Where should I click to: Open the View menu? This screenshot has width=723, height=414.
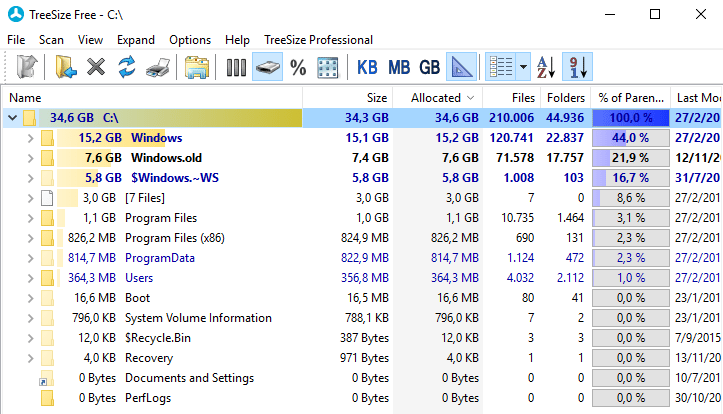coord(90,40)
